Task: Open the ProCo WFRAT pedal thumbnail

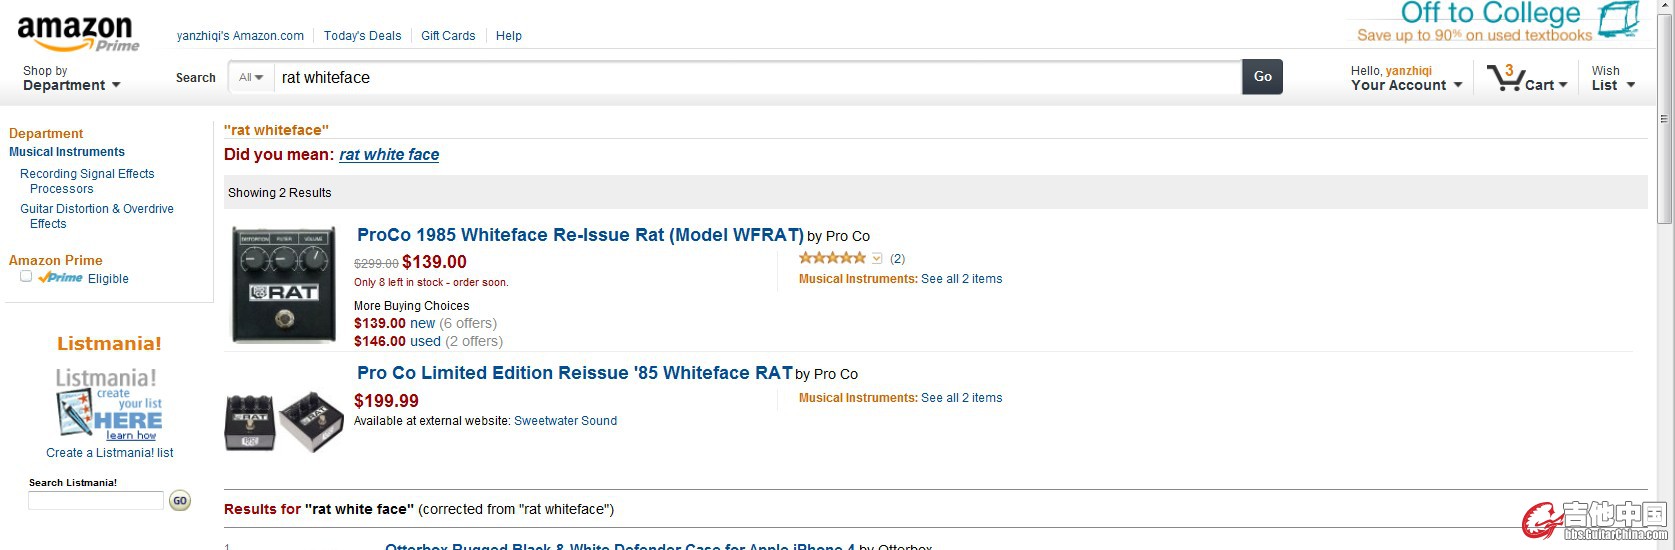Action: point(285,285)
